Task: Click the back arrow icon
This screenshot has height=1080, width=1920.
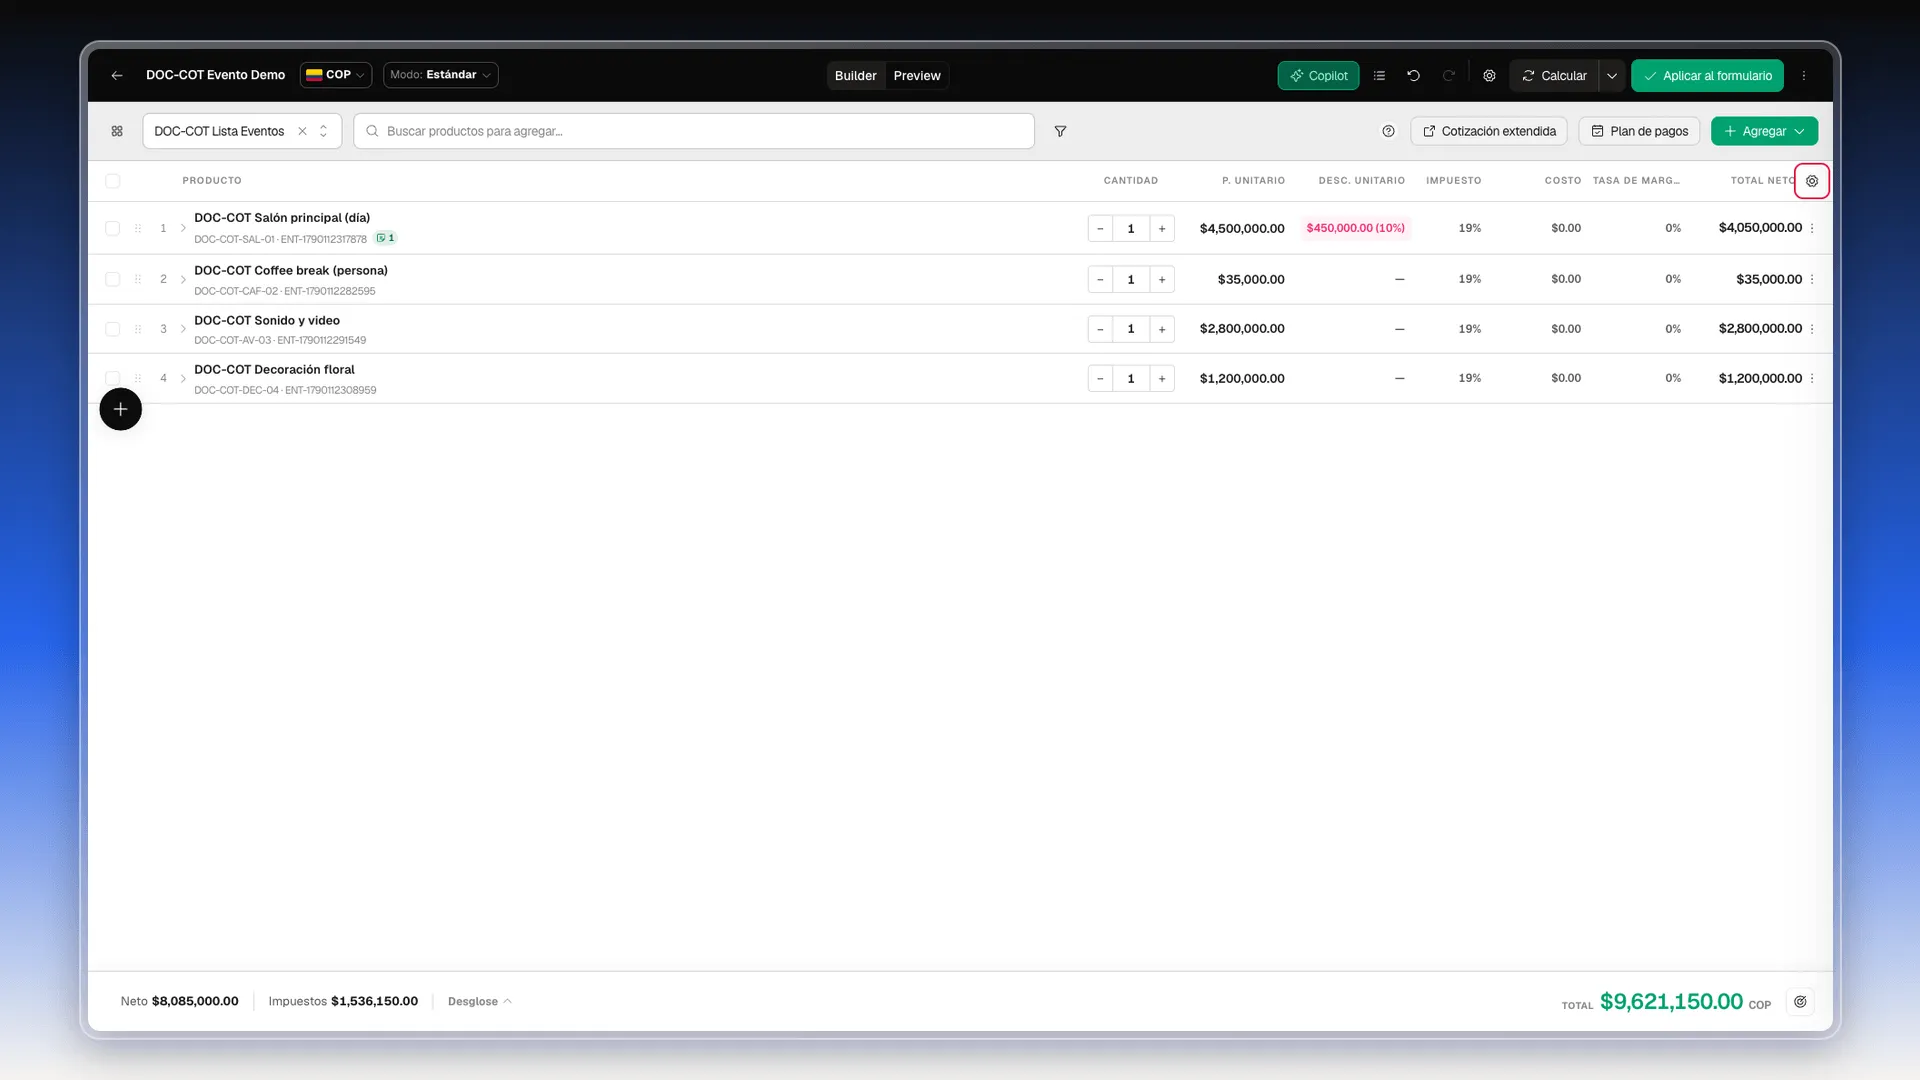Action: (x=117, y=75)
